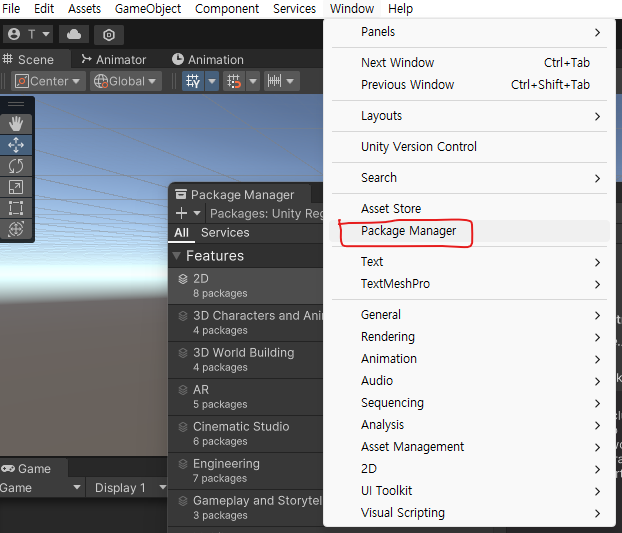Switch to the Game tab

tap(33, 469)
